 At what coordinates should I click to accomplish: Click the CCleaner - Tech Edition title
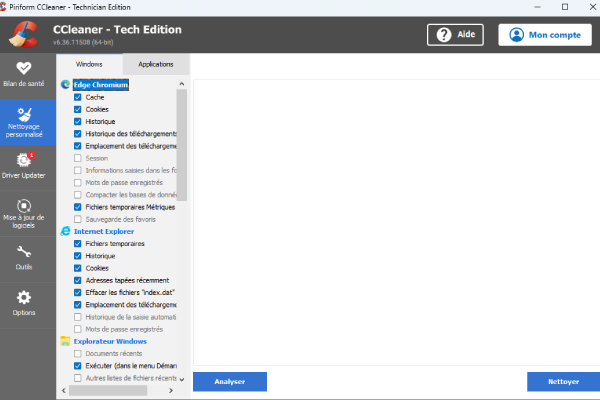(x=117, y=29)
